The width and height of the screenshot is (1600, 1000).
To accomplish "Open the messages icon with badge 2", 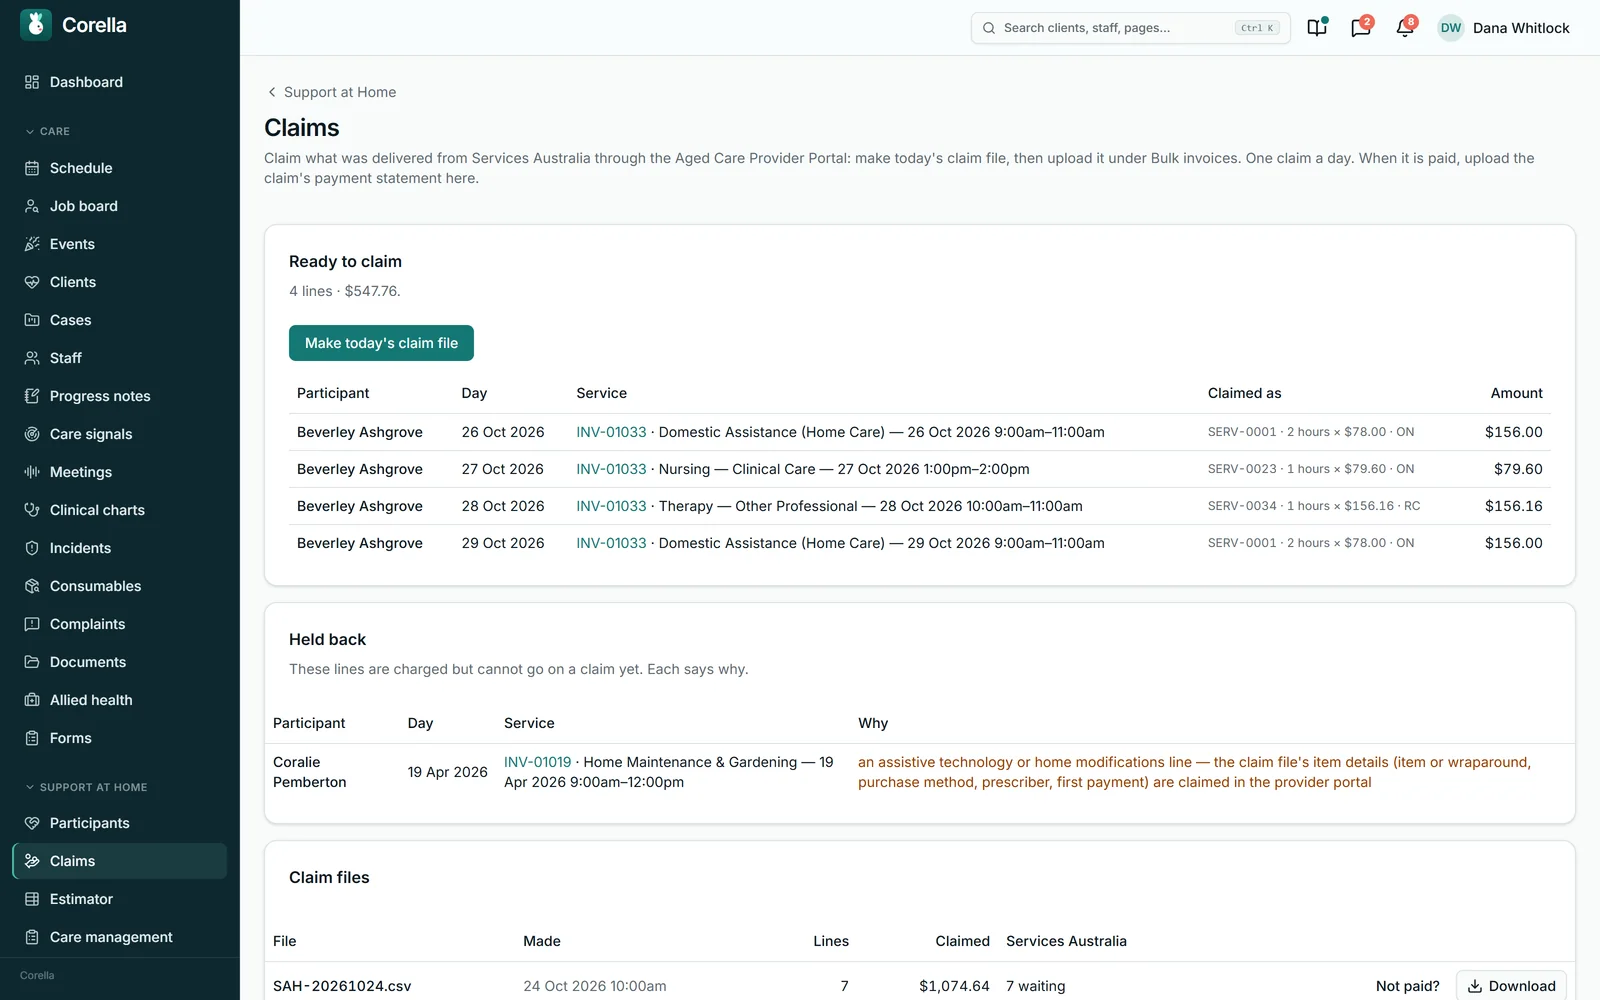I will point(1361,27).
